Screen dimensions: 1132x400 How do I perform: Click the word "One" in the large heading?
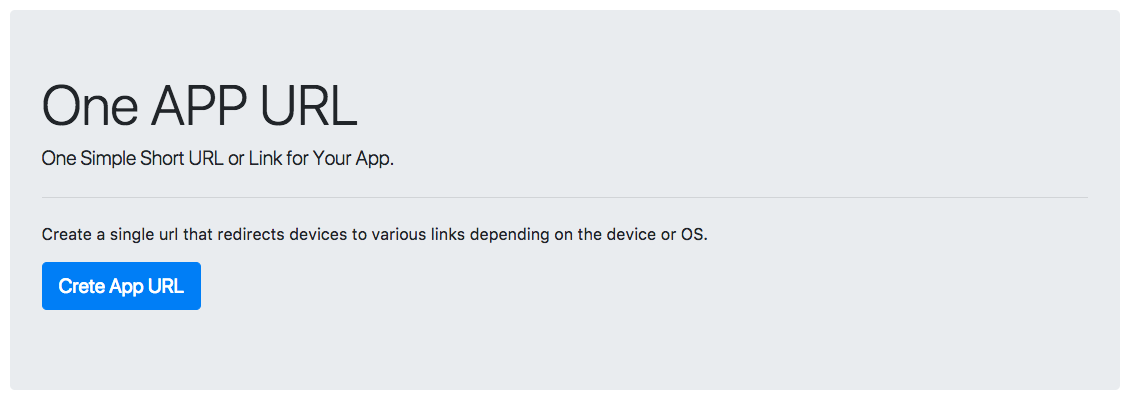88,105
